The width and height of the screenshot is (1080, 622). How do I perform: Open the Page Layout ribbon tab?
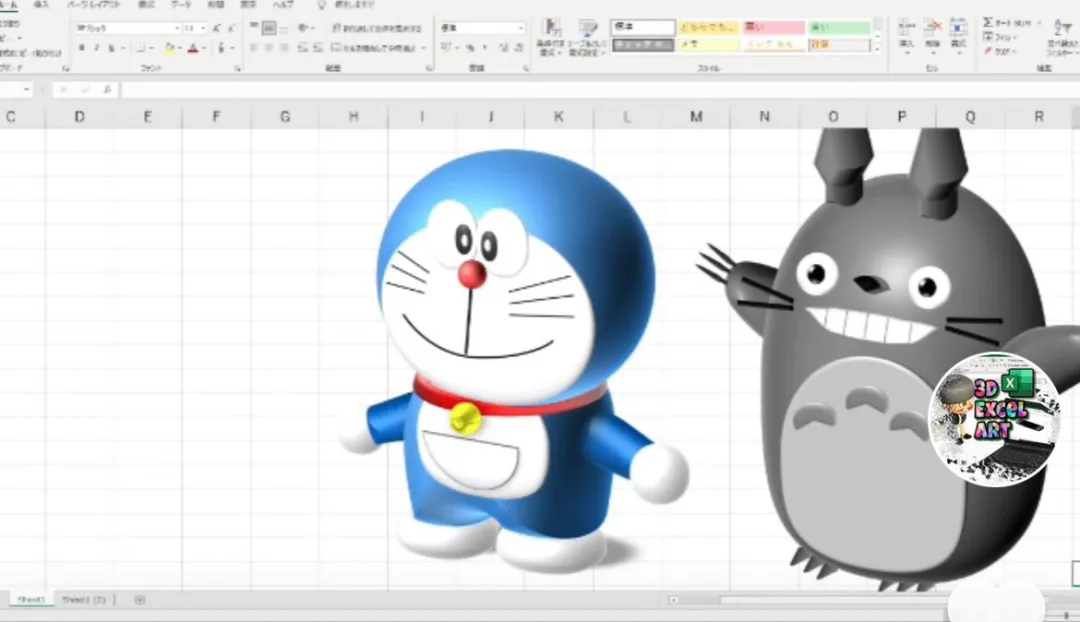pyautogui.click(x=94, y=5)
